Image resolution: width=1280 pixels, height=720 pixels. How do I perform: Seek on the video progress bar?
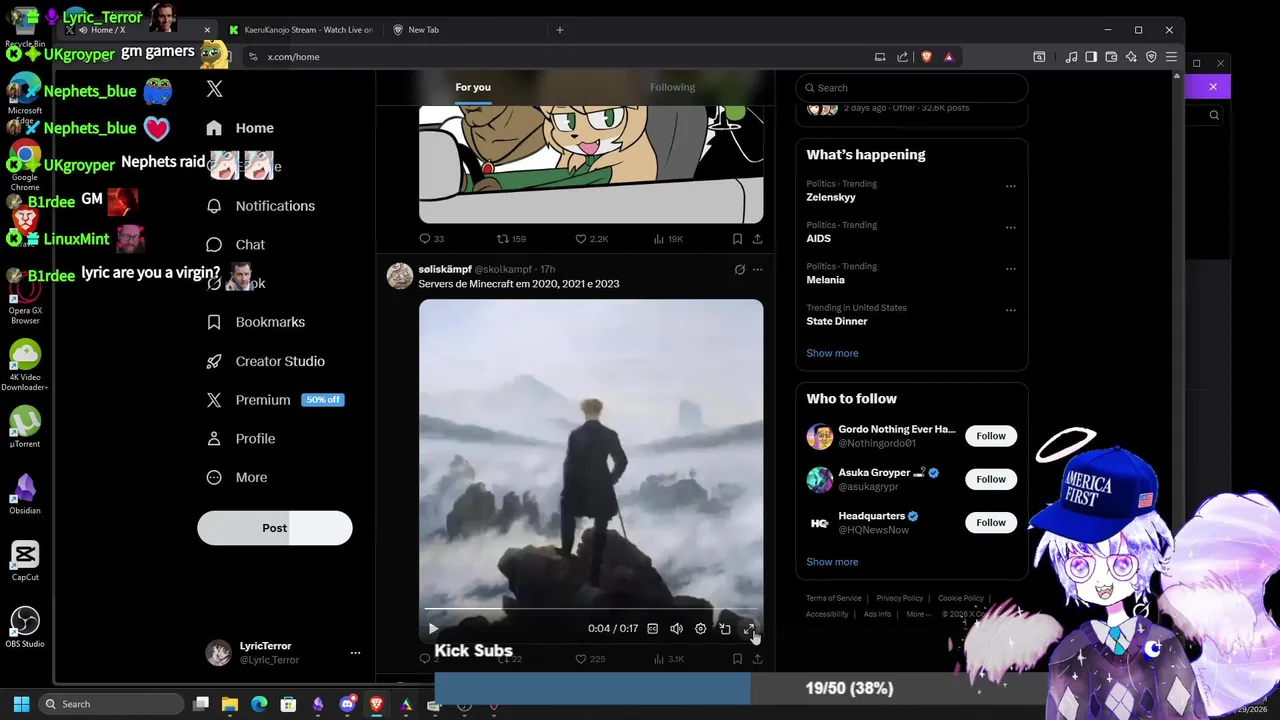[591, 609]
